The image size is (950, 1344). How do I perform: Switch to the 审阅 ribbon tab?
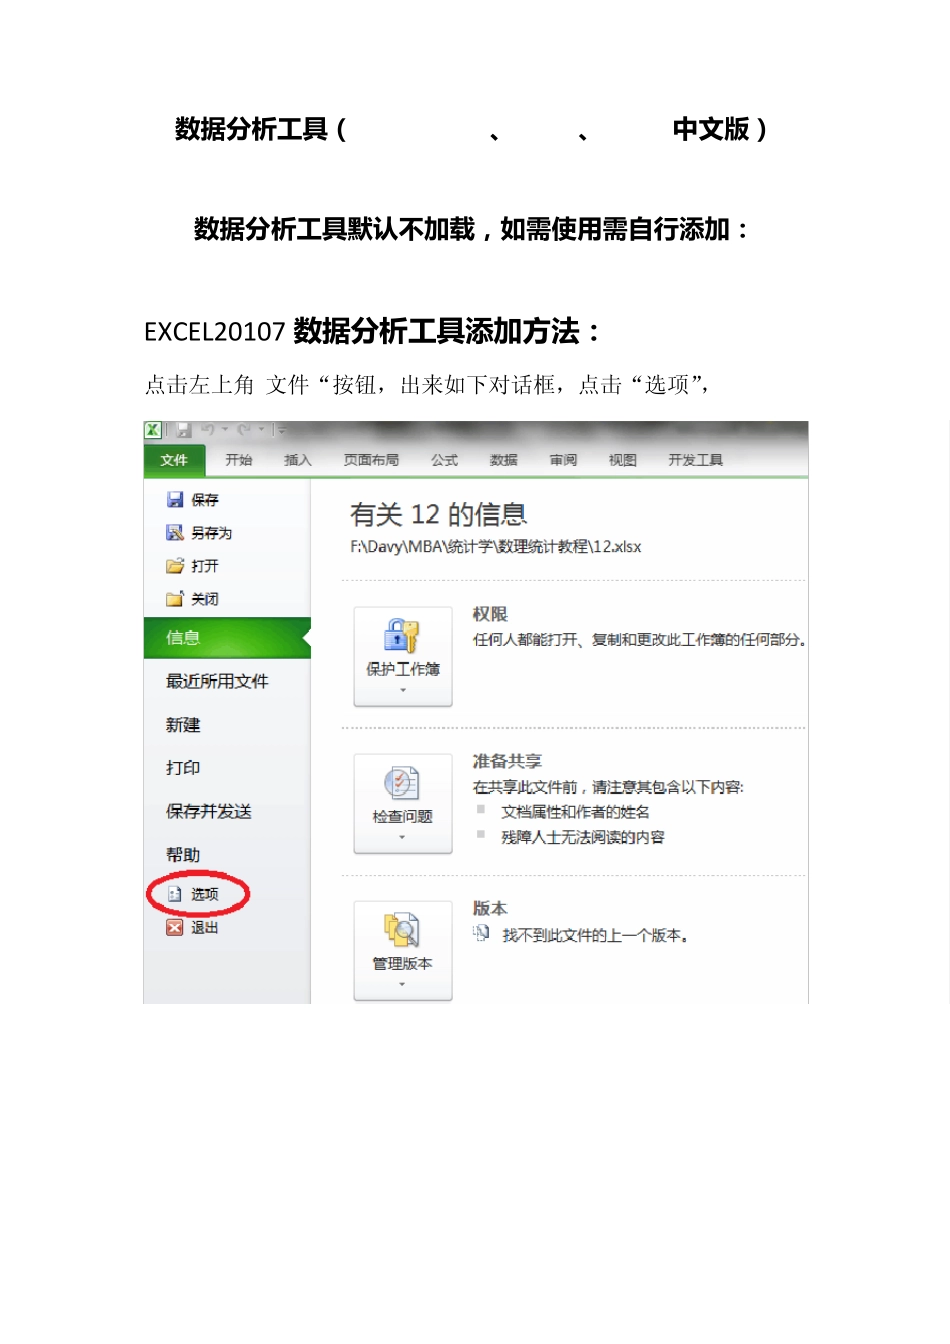click(563, 460)
